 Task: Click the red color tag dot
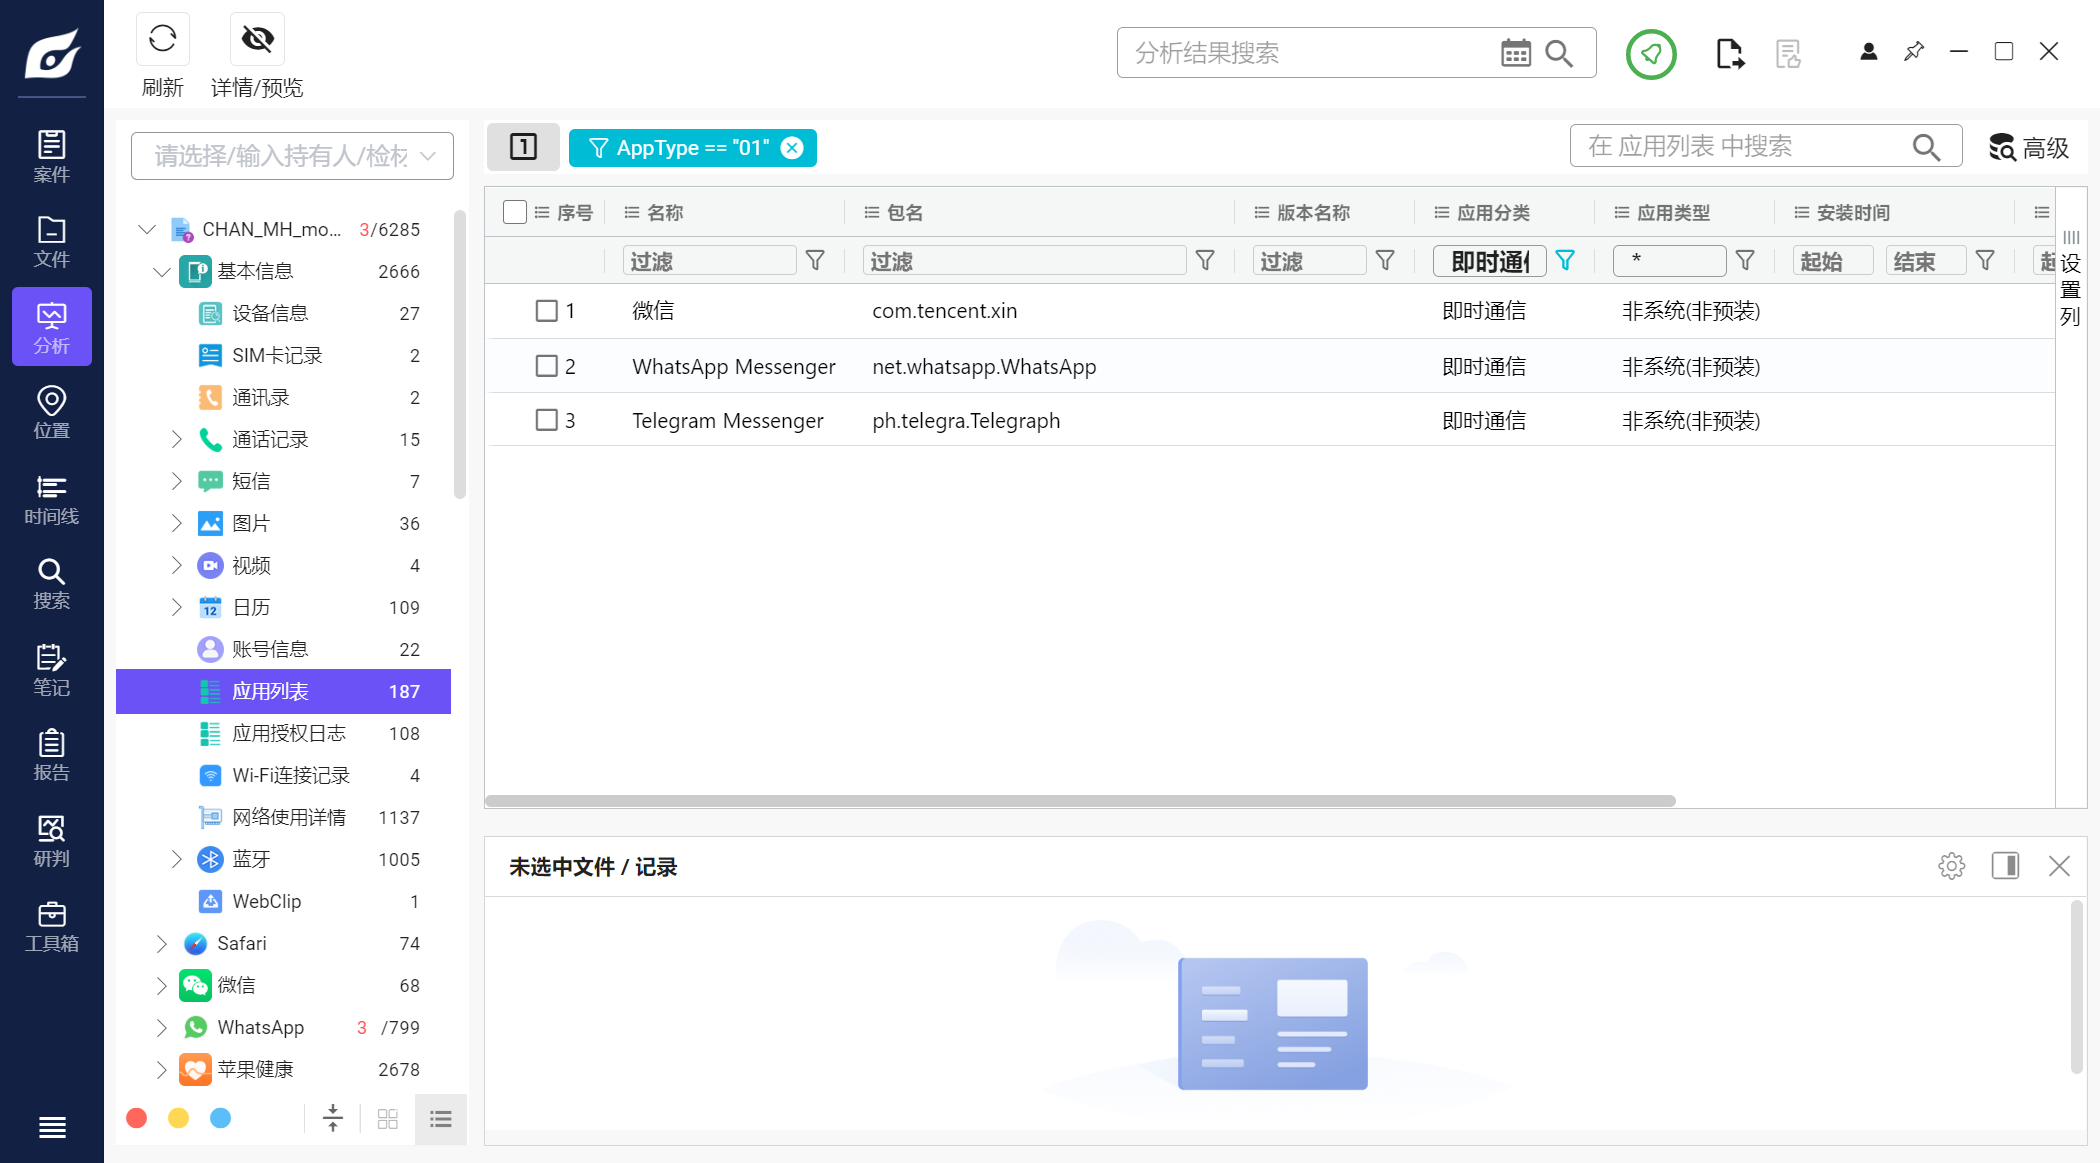[x=137, y=1118]
